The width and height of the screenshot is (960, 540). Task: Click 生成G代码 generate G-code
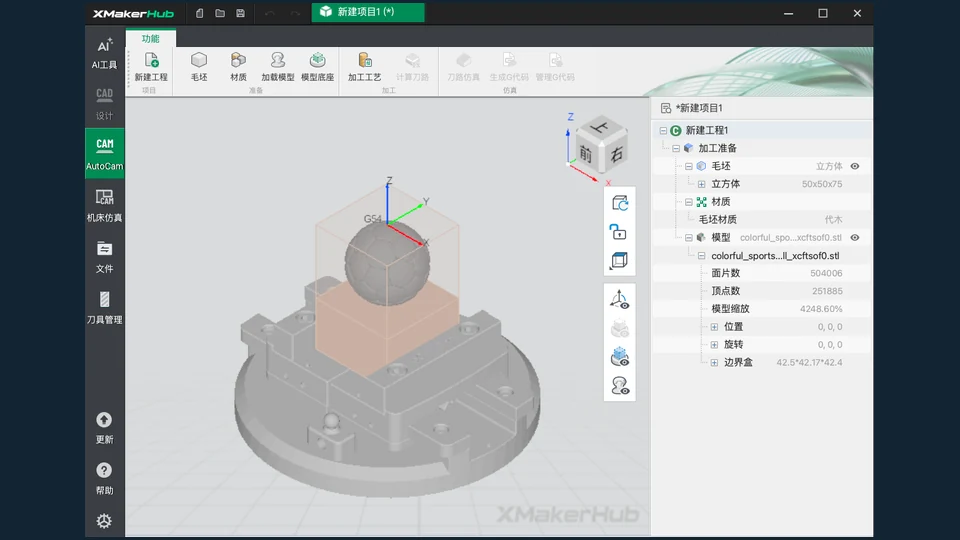pos(509,67)
